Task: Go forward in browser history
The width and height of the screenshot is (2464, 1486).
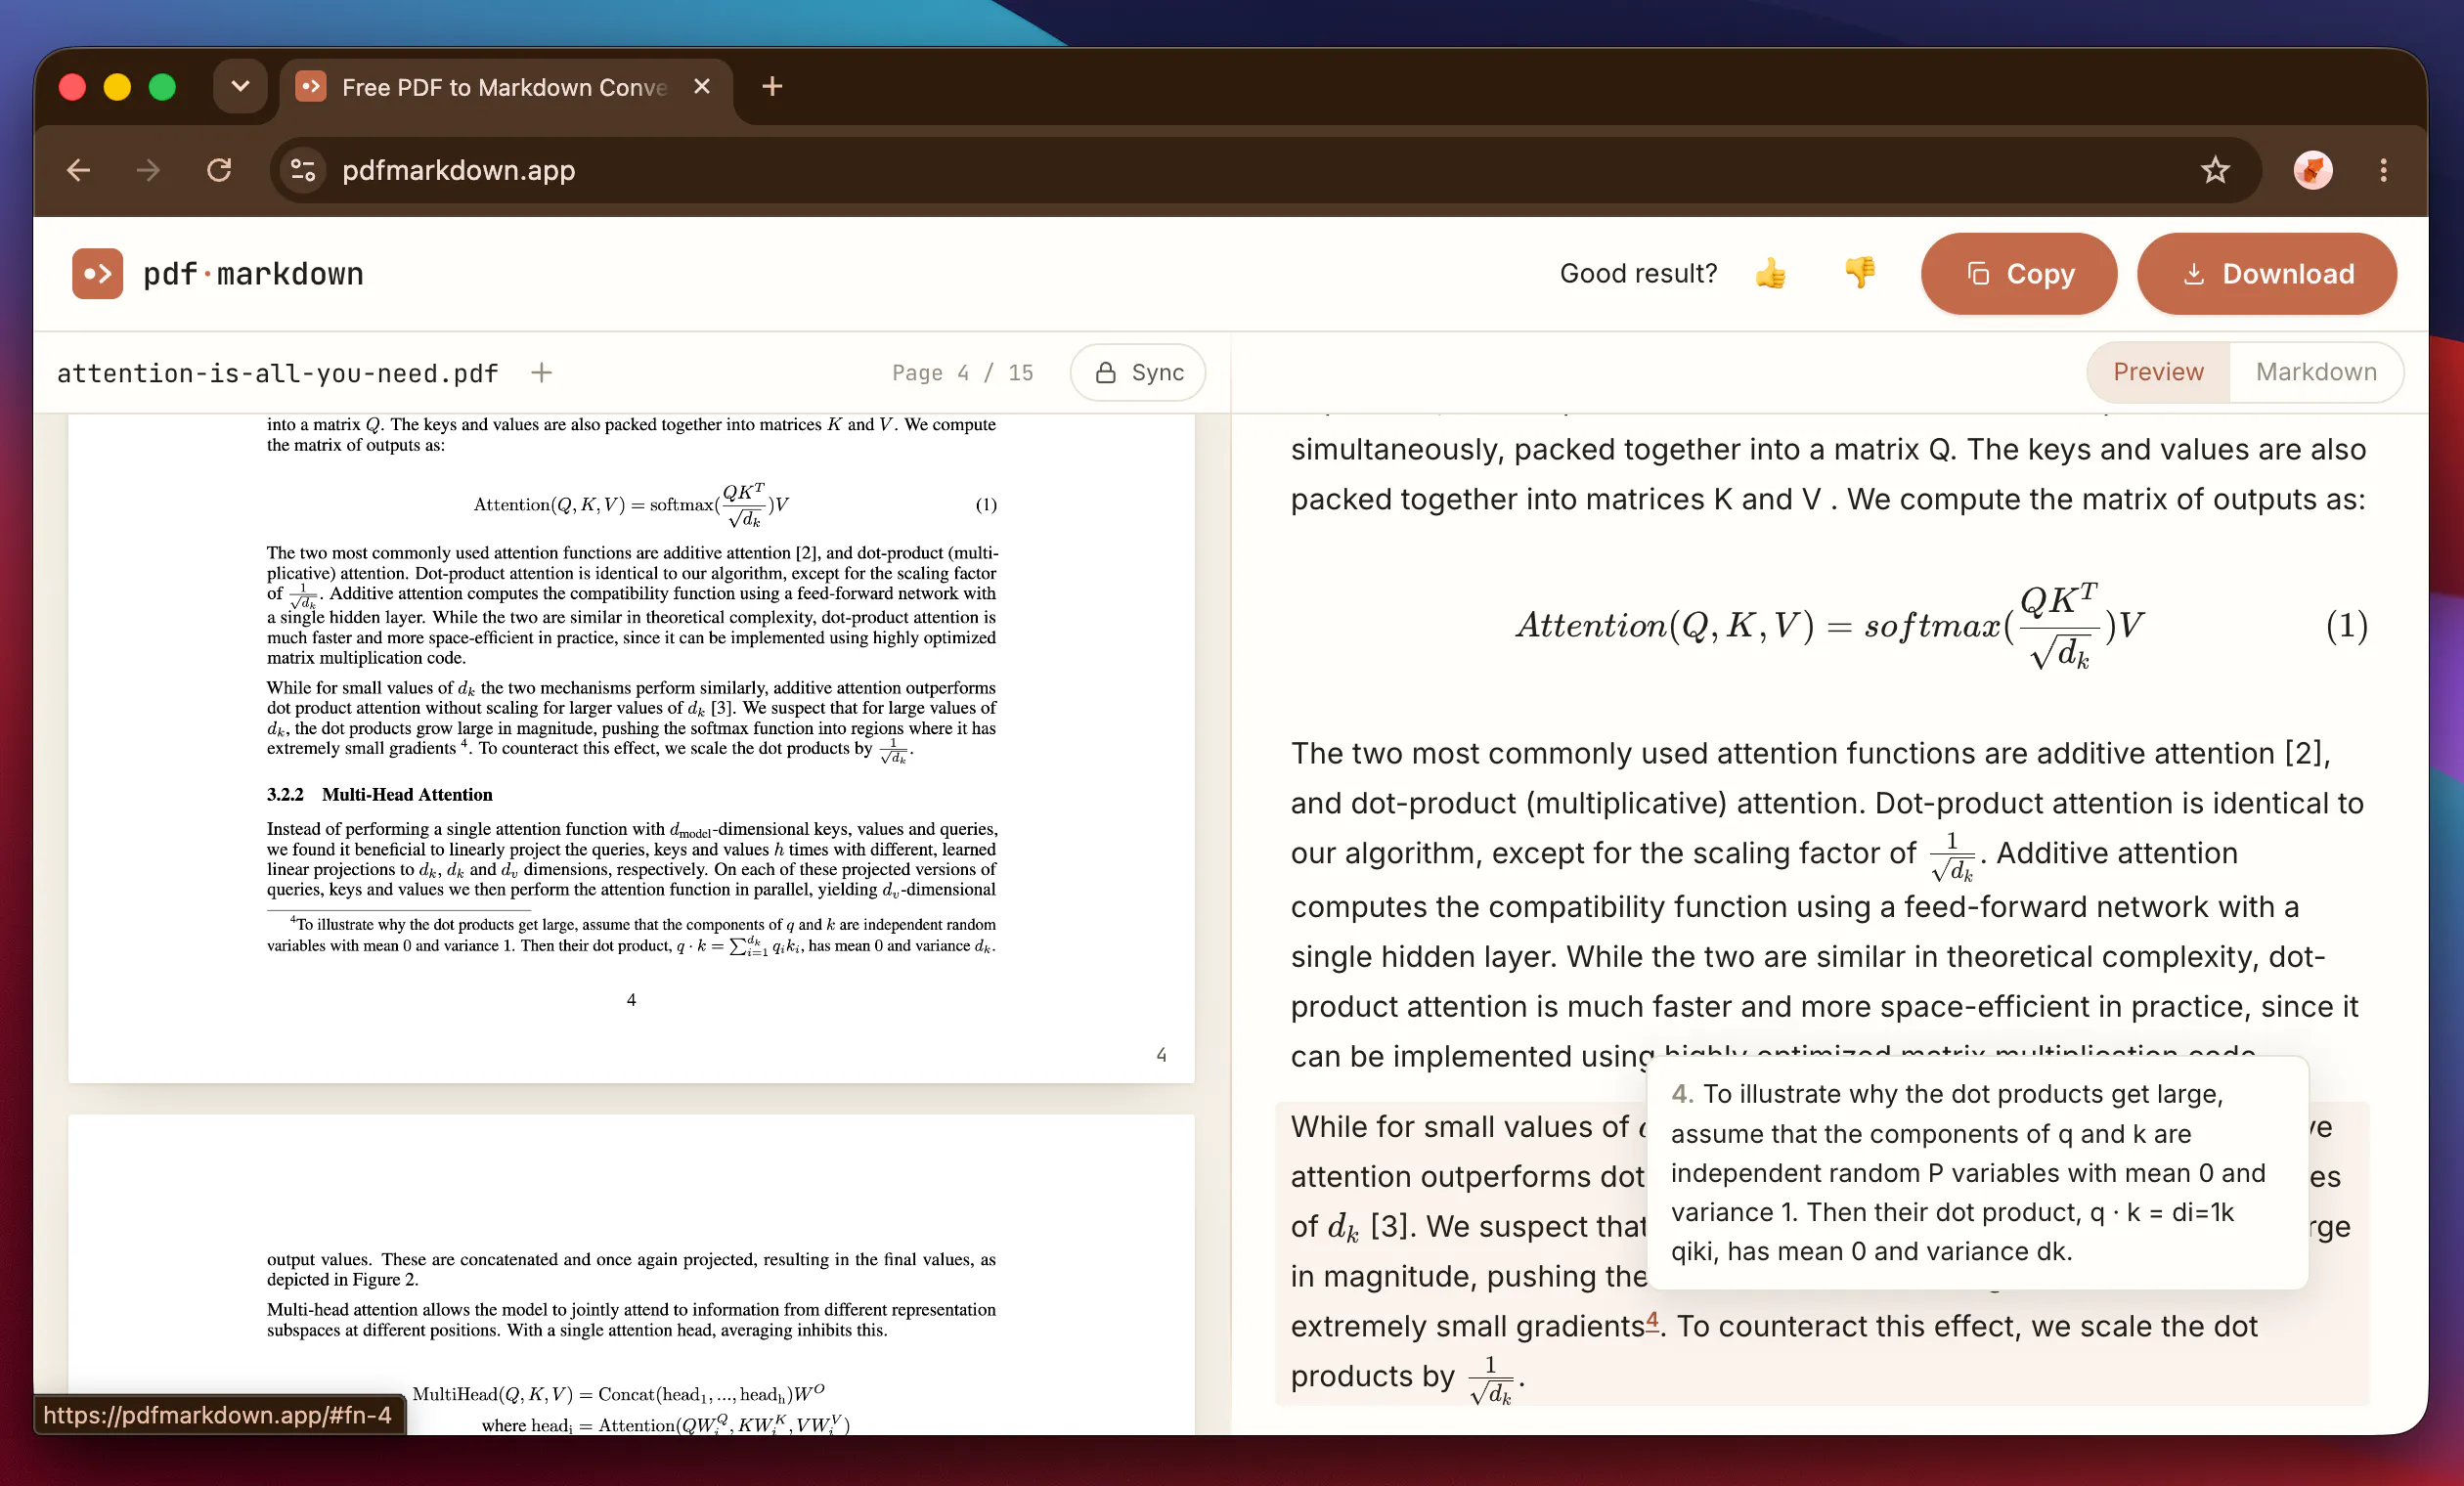Action: point(148,170)
